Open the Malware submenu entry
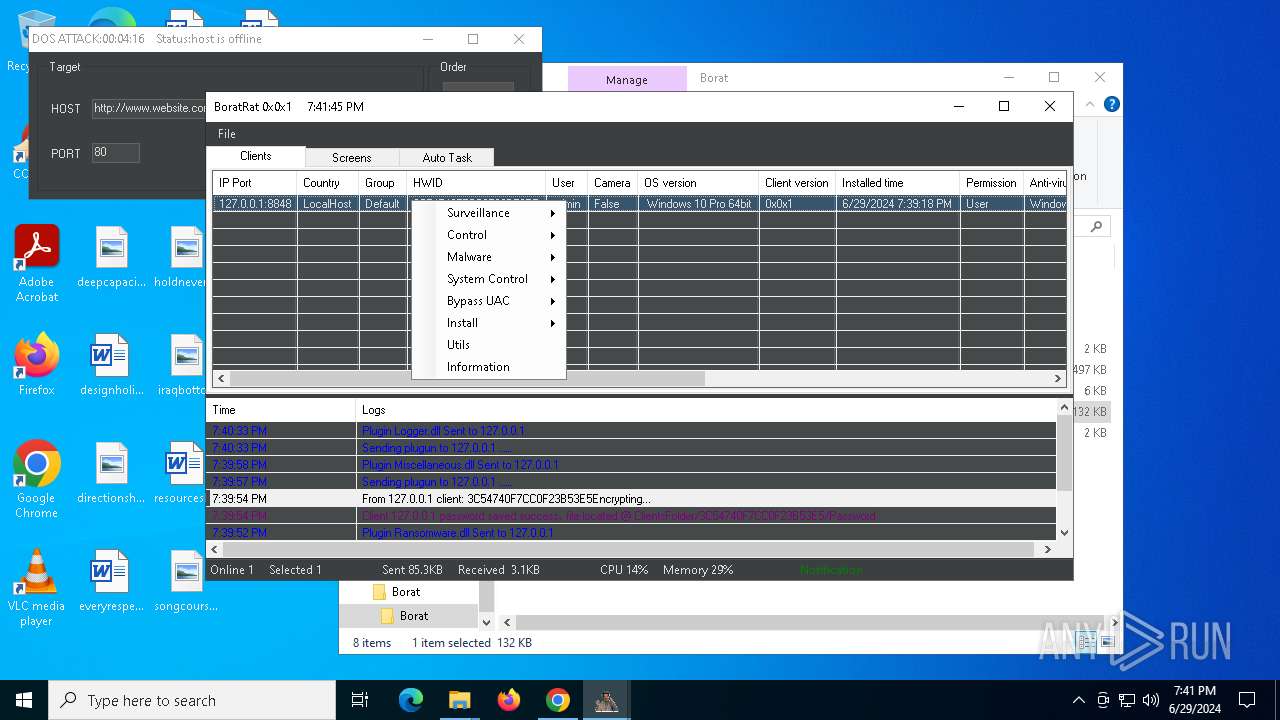Image resolution: width=1280 pixels, height=720 pixels. click(x=488, y=257)
